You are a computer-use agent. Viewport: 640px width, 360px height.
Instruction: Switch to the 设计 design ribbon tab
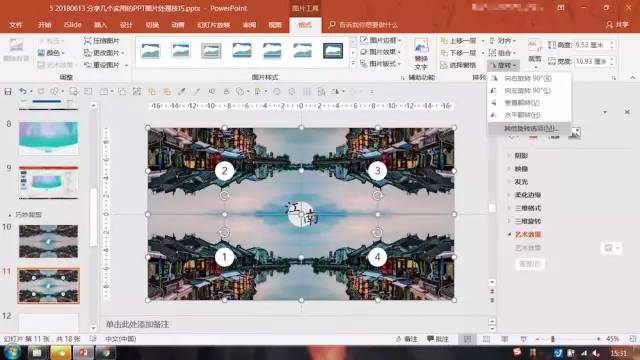pyautogui.click(x=126, y=25)
